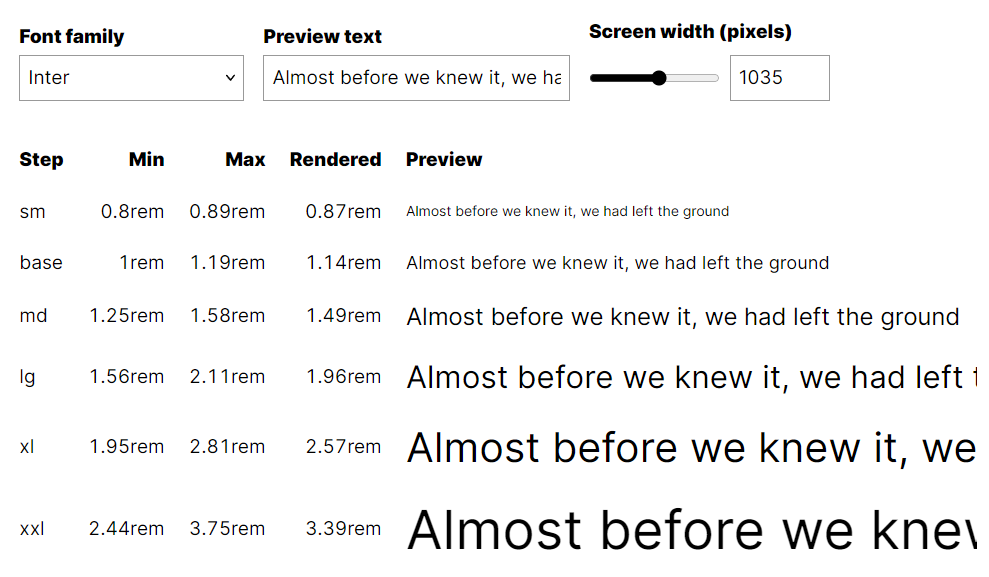Open the Font family dropdown
989x577 pixels.
[131, 78]
